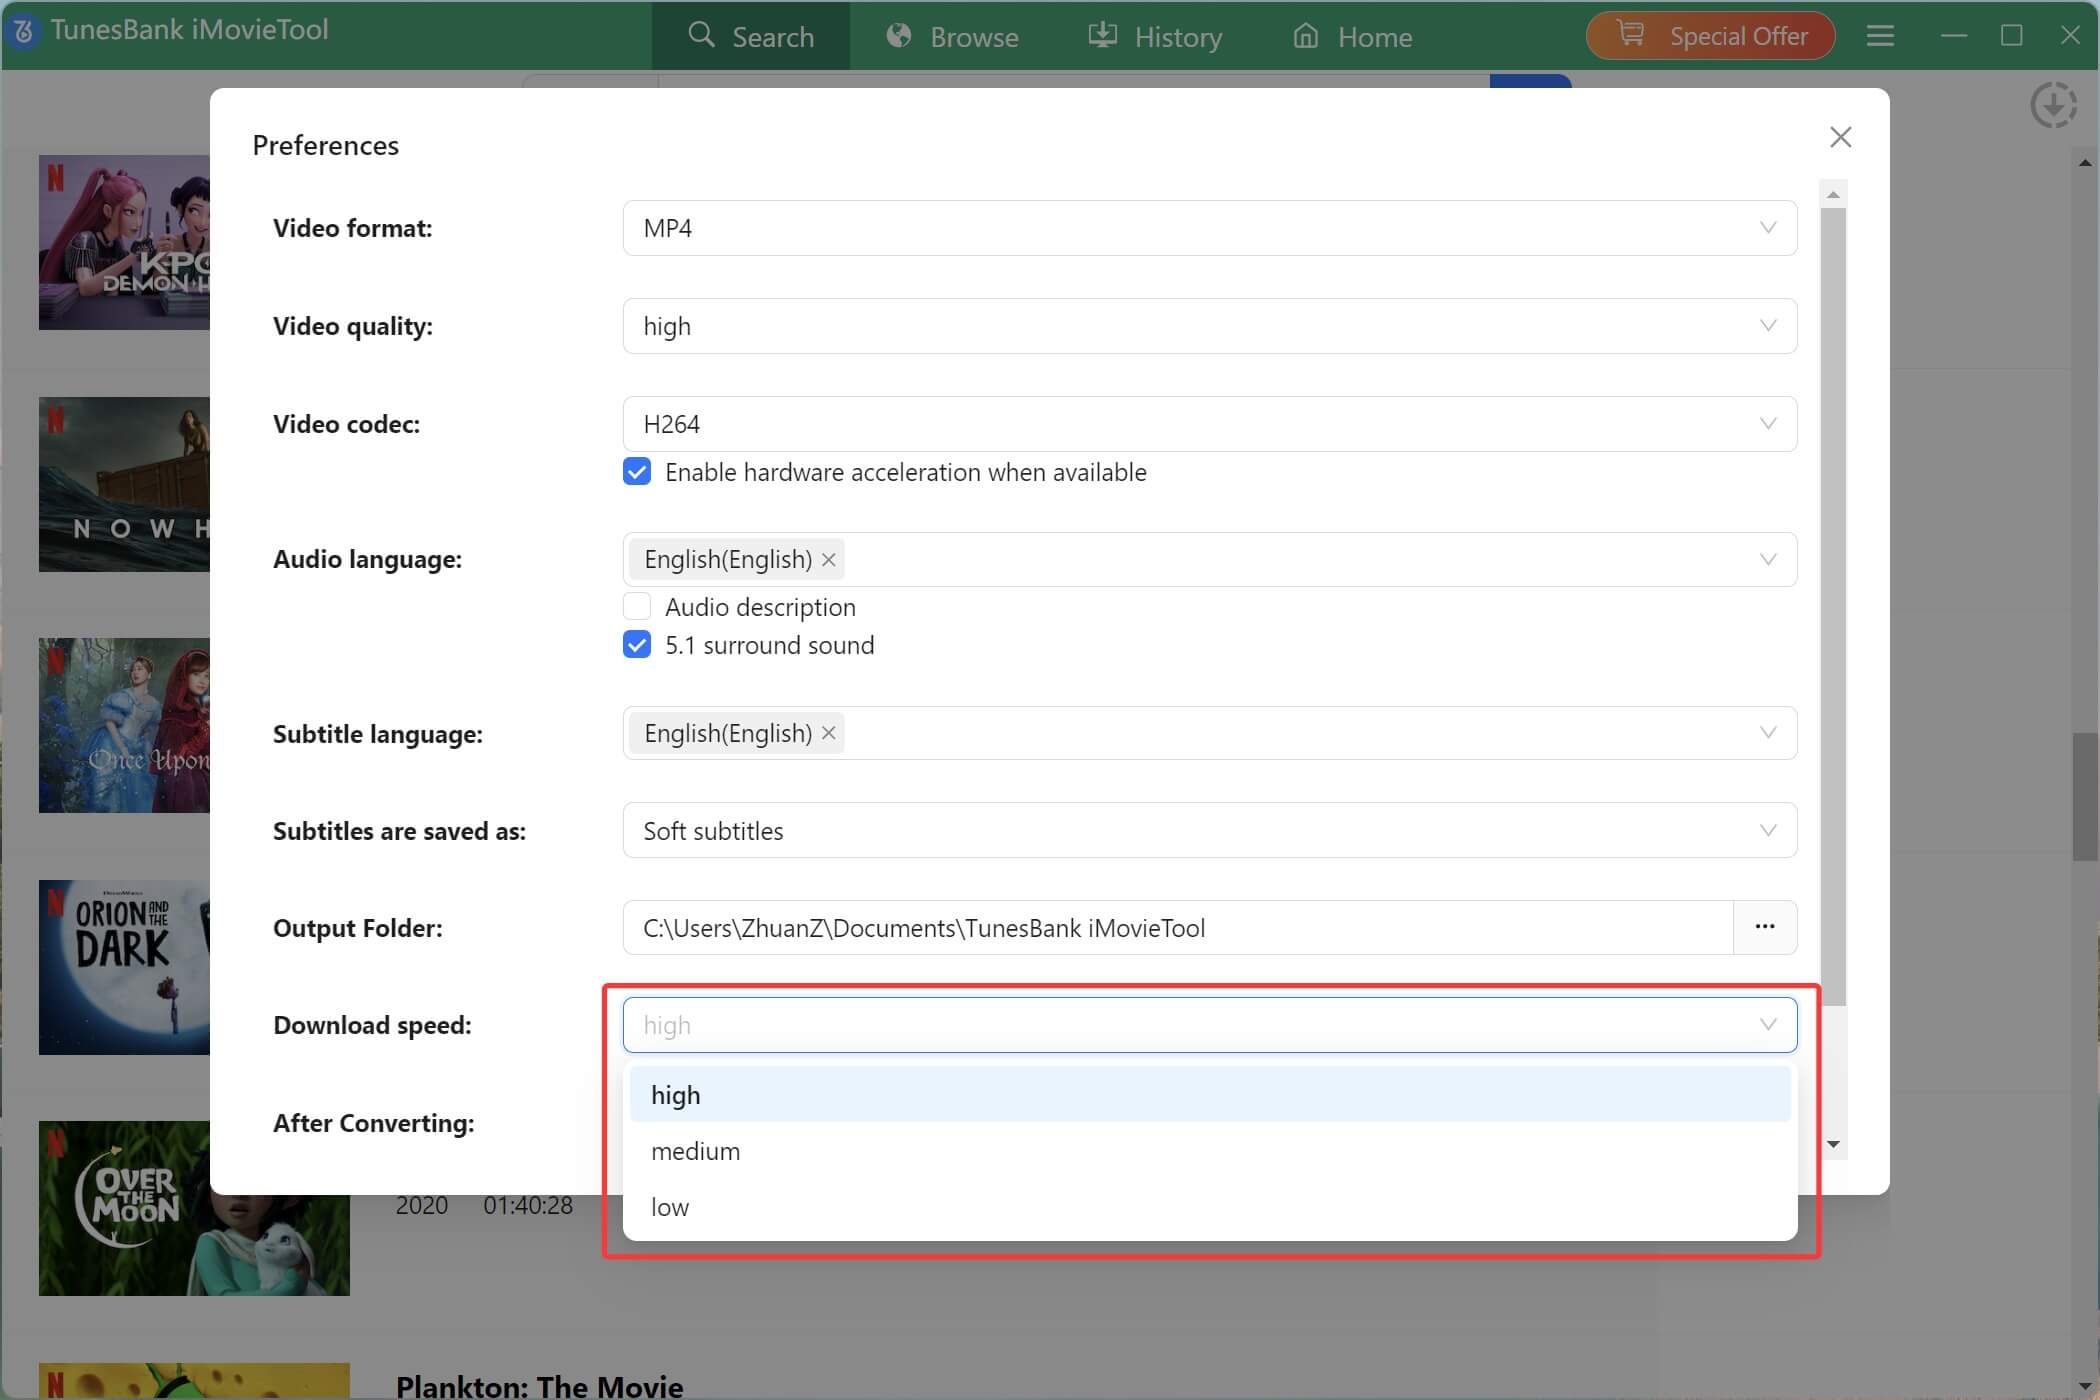Browse for Output Folder using ellipsis button
The image size is (2100, 1400).
pyautogui.click(x=1766, y=927)
